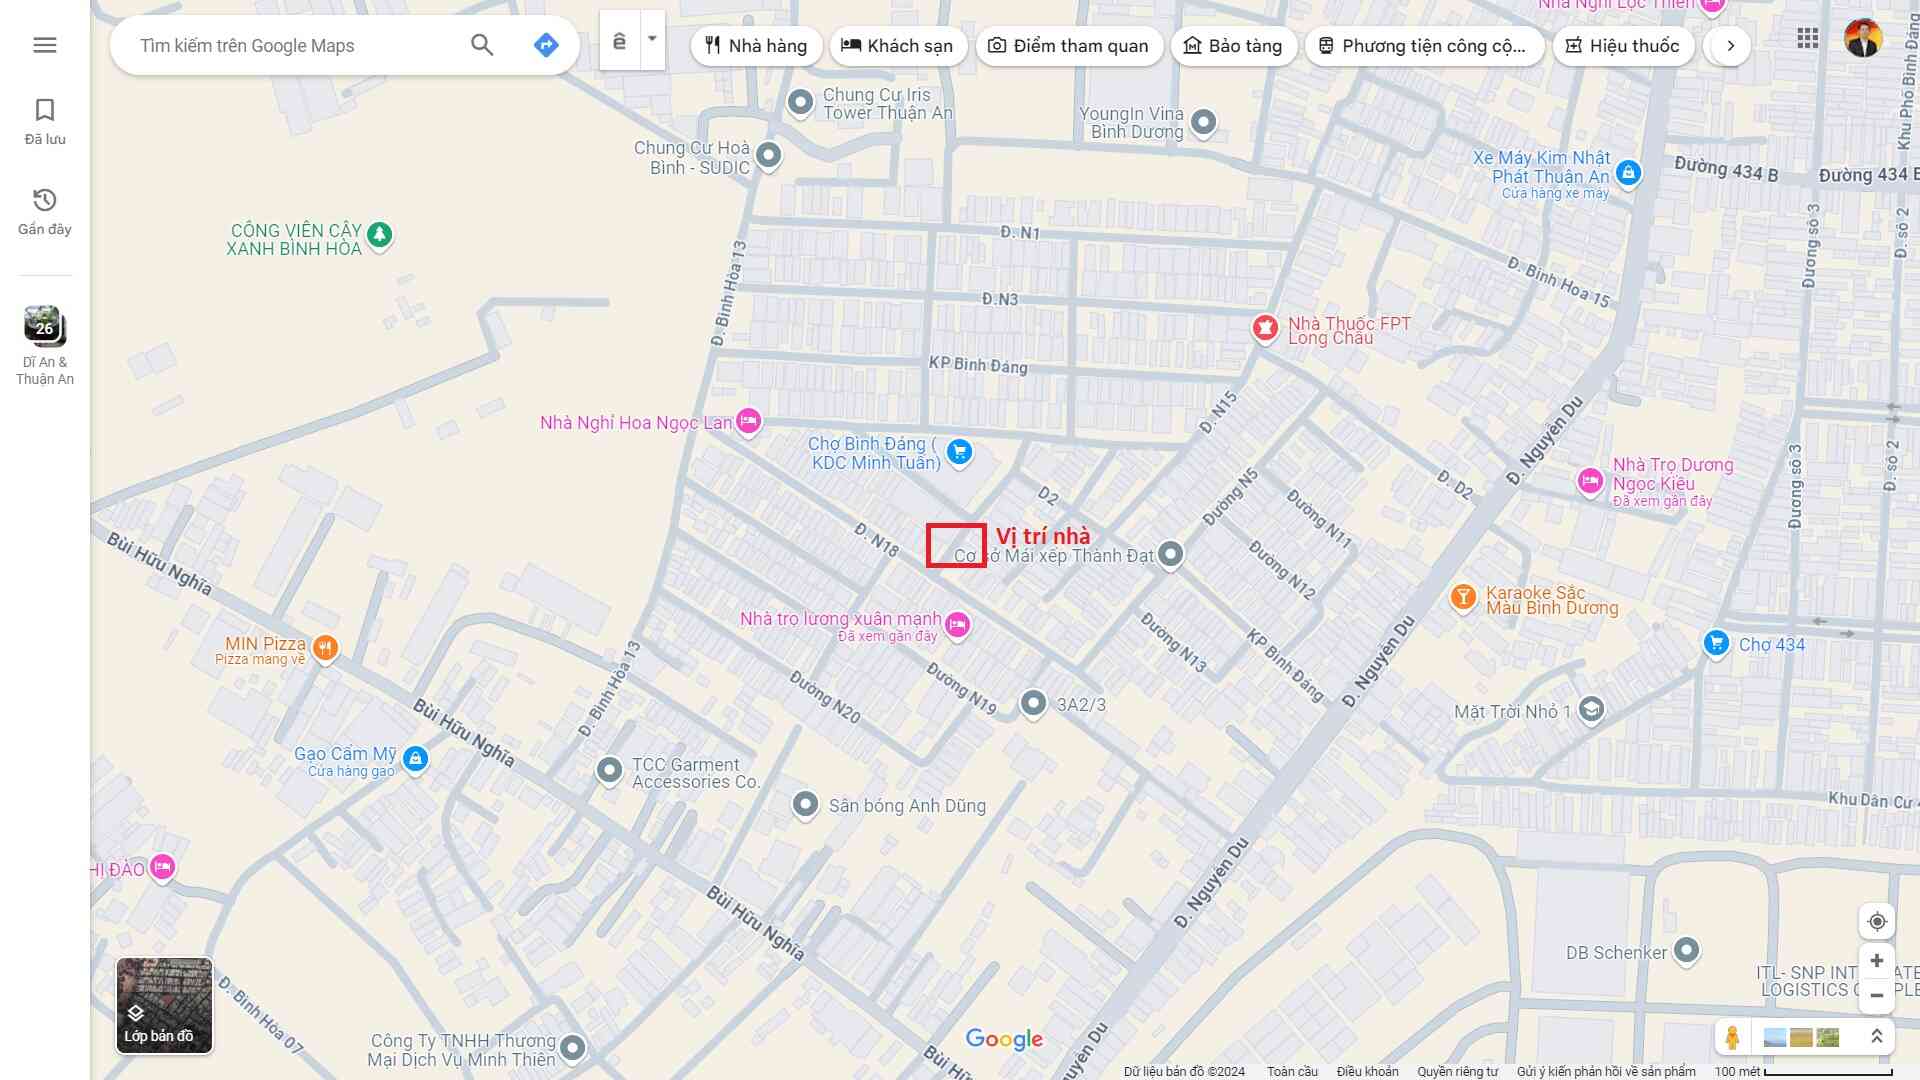
Task: Toggle the Lớp bản đồ layer thumbnail
Action: 164,1005
